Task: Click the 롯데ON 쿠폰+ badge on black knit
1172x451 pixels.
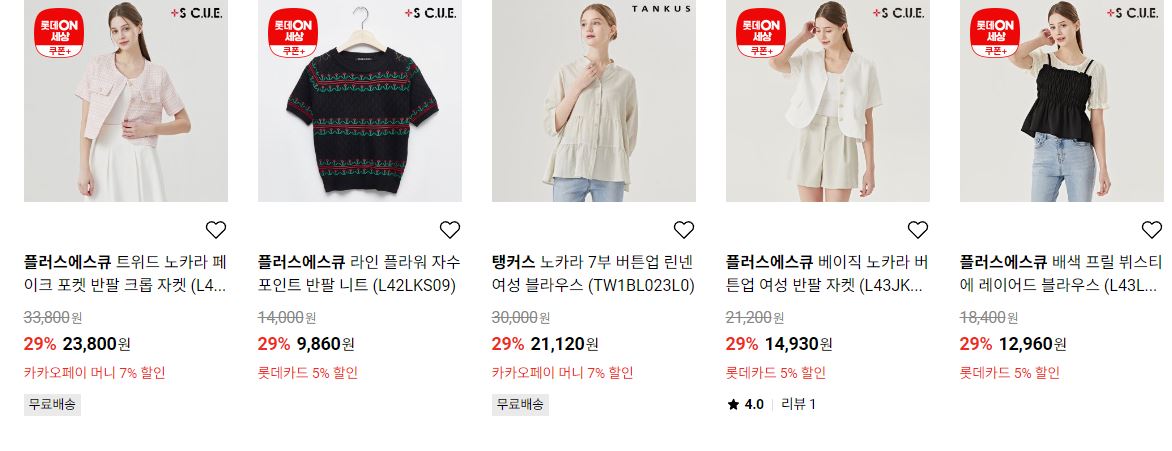Action: click(293, 32)
